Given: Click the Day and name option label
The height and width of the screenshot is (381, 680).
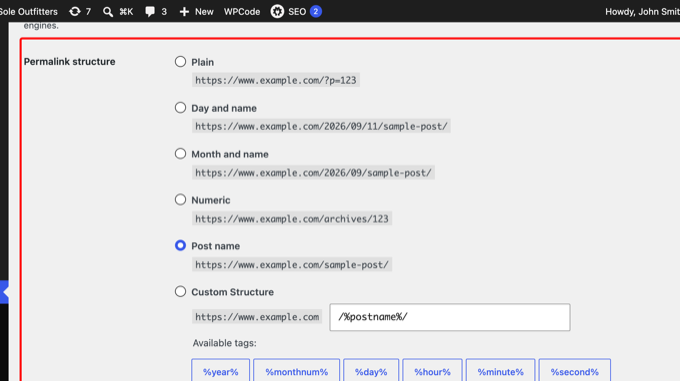Looking at the screenshot, I should (x=224, y=108).
